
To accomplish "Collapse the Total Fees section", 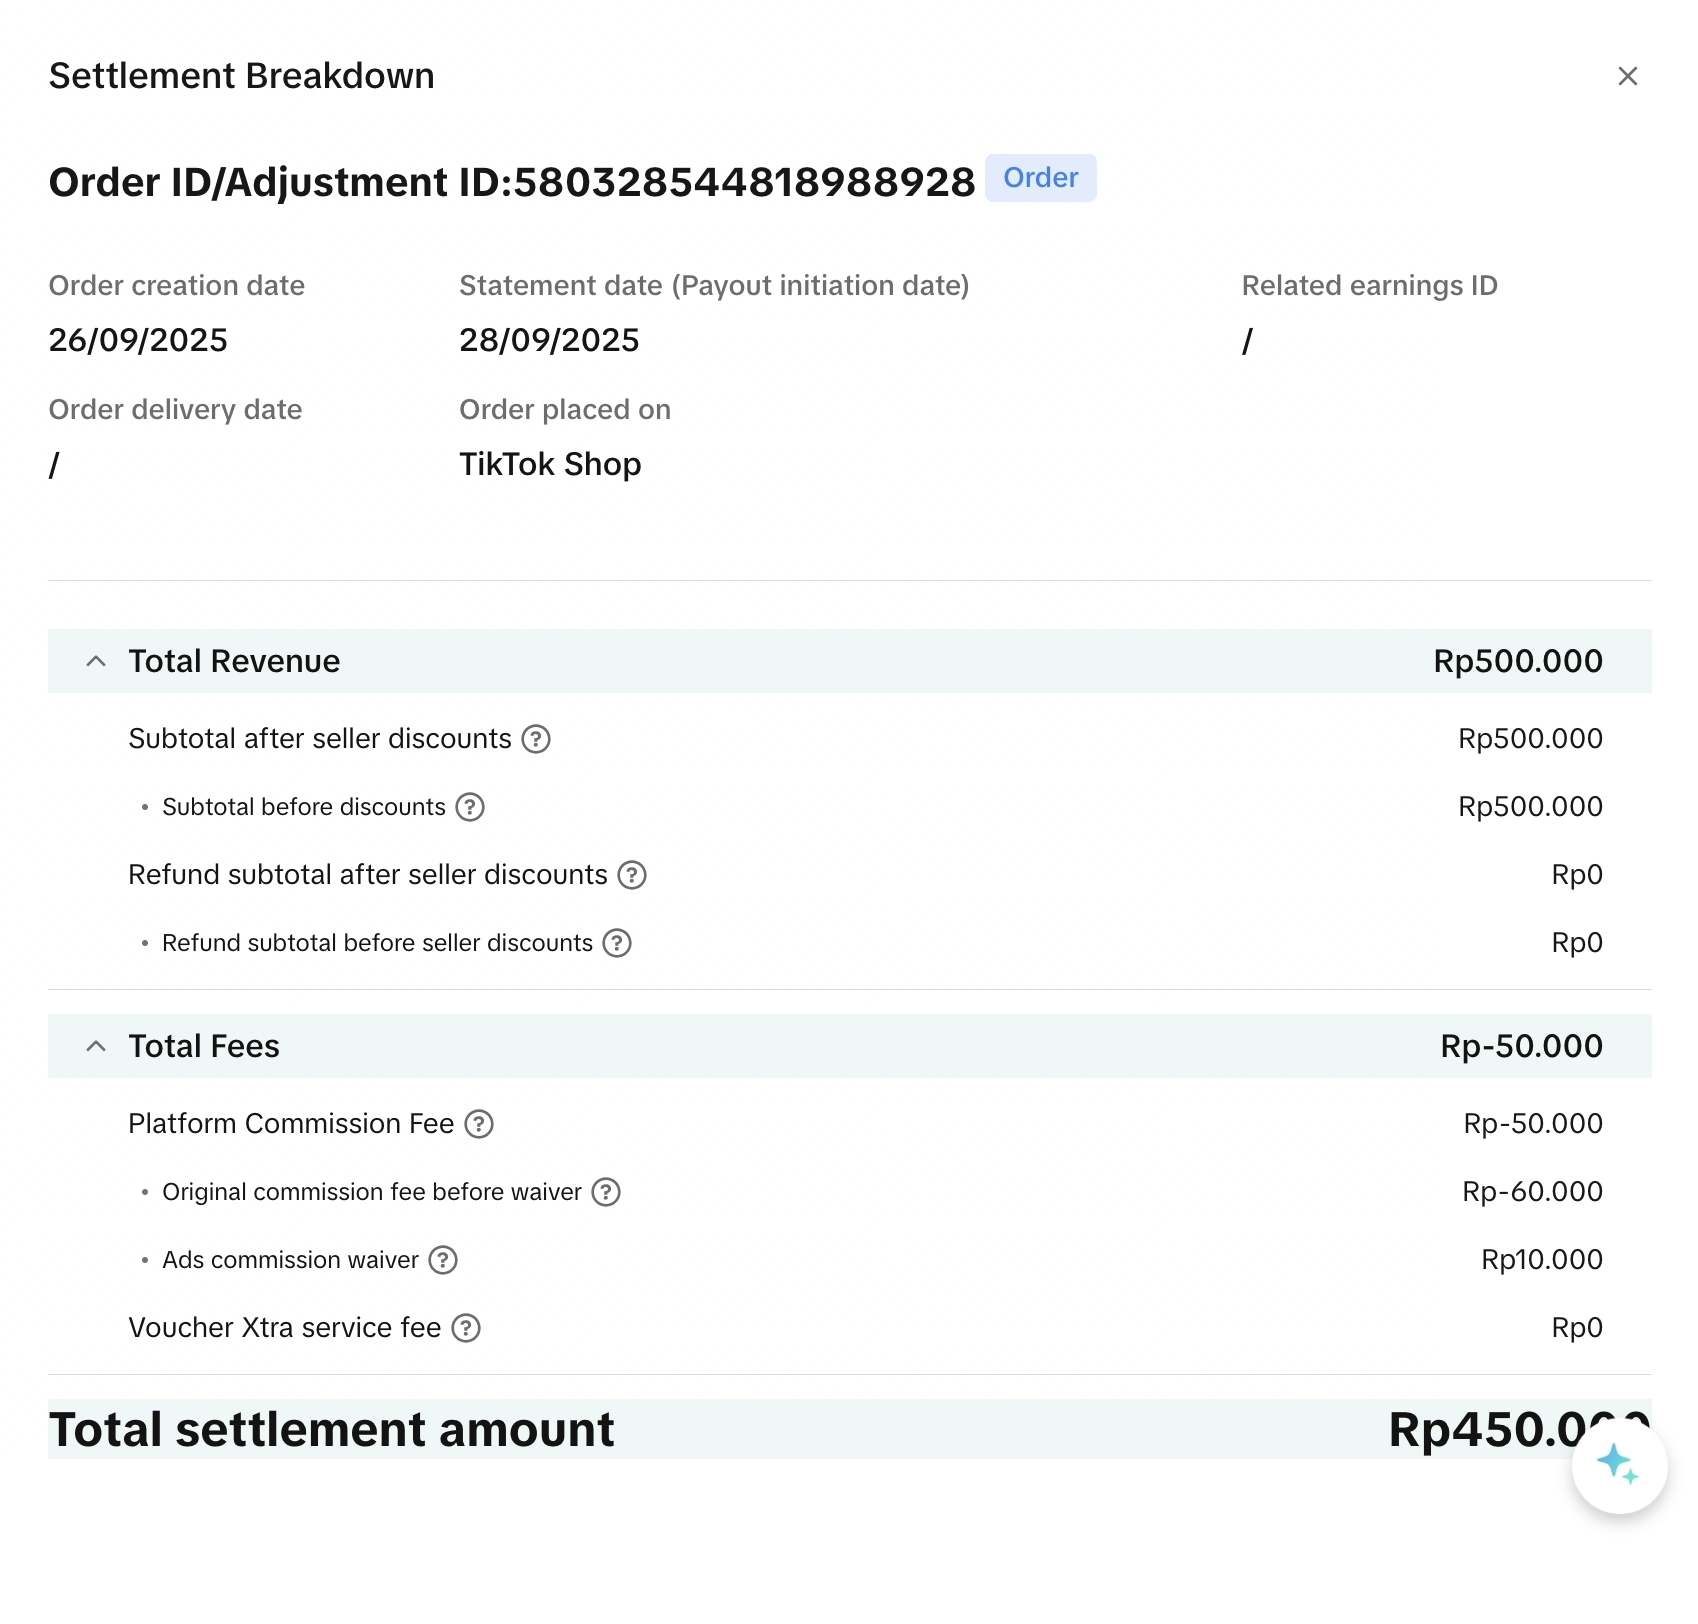I will [x=96, y=1046].
